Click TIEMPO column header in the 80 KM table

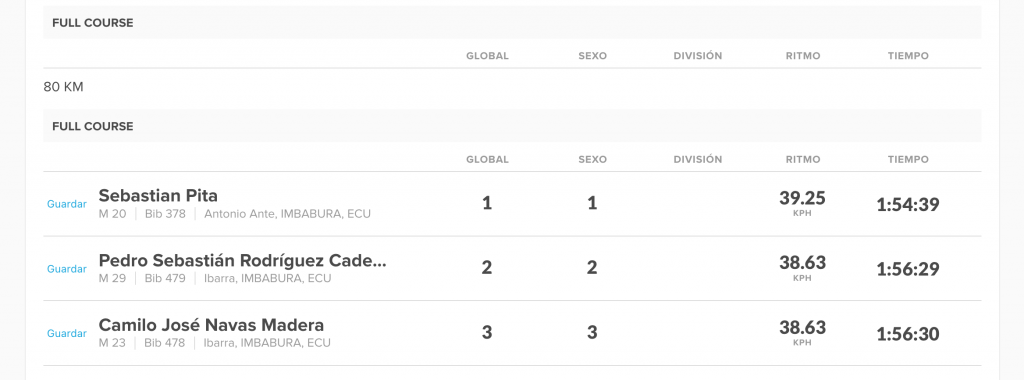pos(908,159)
